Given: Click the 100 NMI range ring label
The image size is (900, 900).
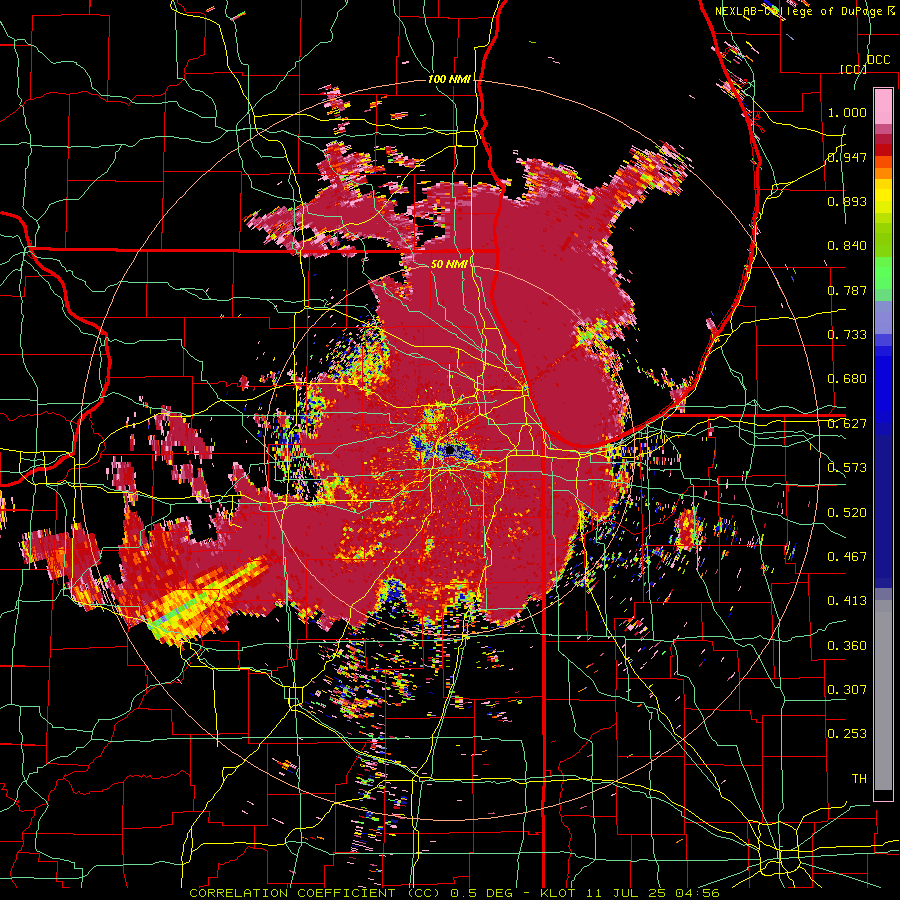Looking at the screenshot, I should point(449,79).
